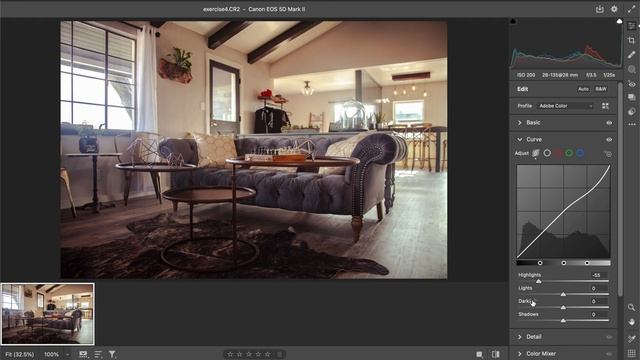Open the filmstrip options icon
The width and height of the screenshot is (640, 360).
[x=83, y=354]
